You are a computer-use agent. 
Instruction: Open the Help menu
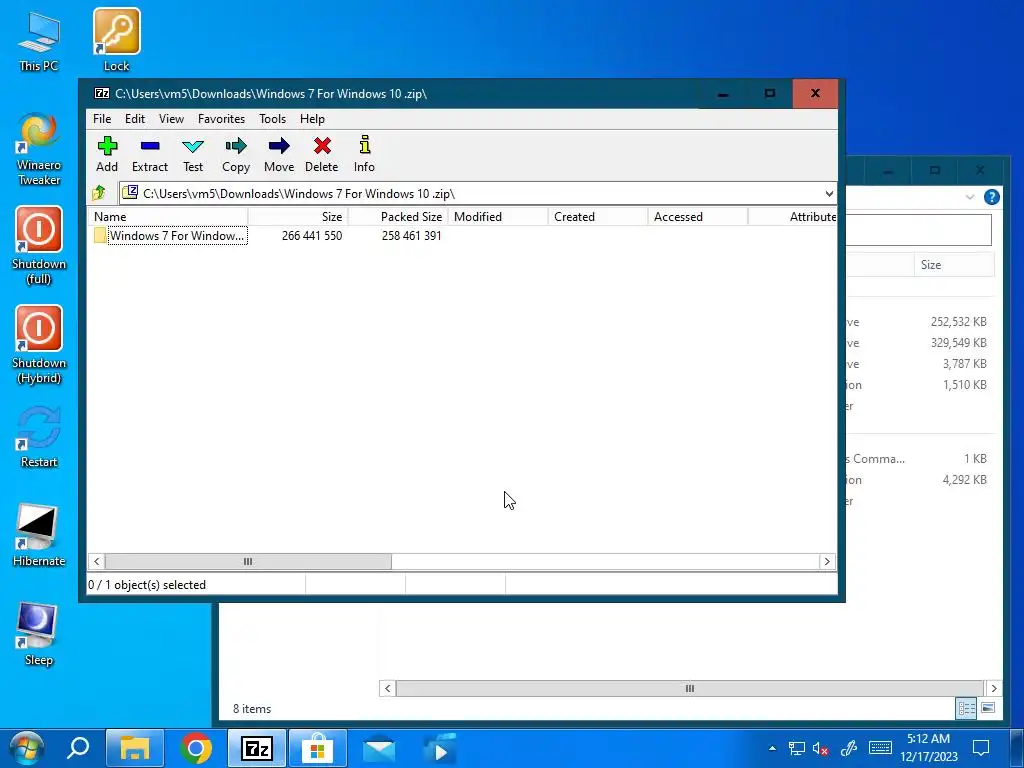point(312,119)
